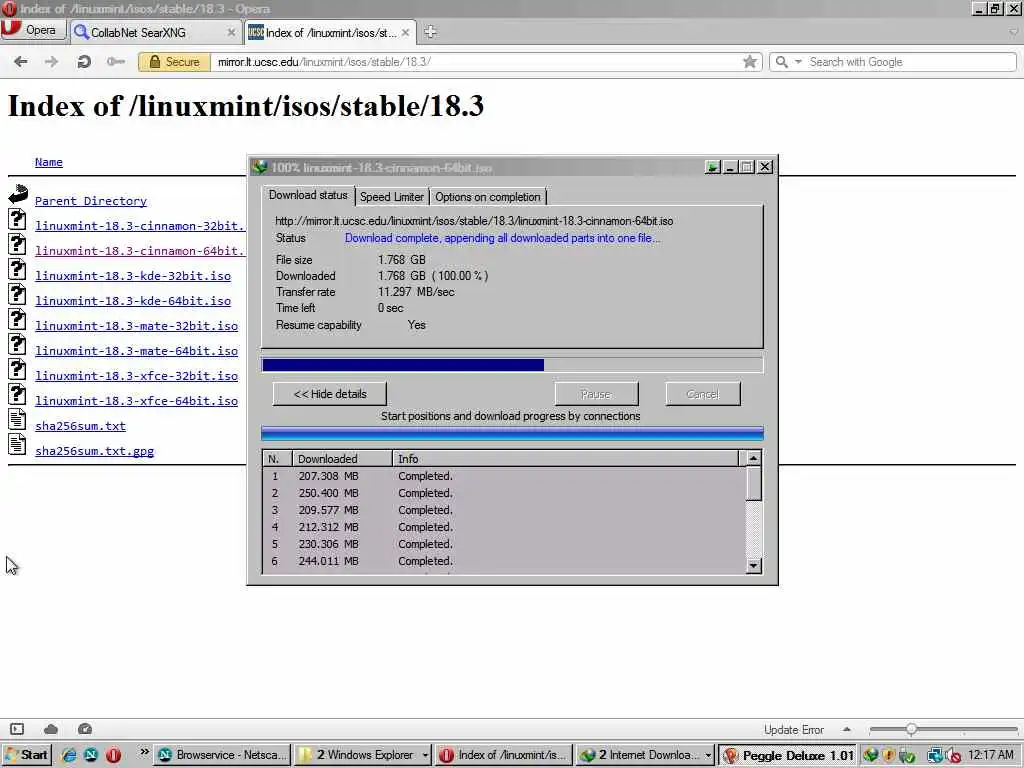Close the Index of /linuxmint tab
The image size is (1024, 768).
point(406,32)
